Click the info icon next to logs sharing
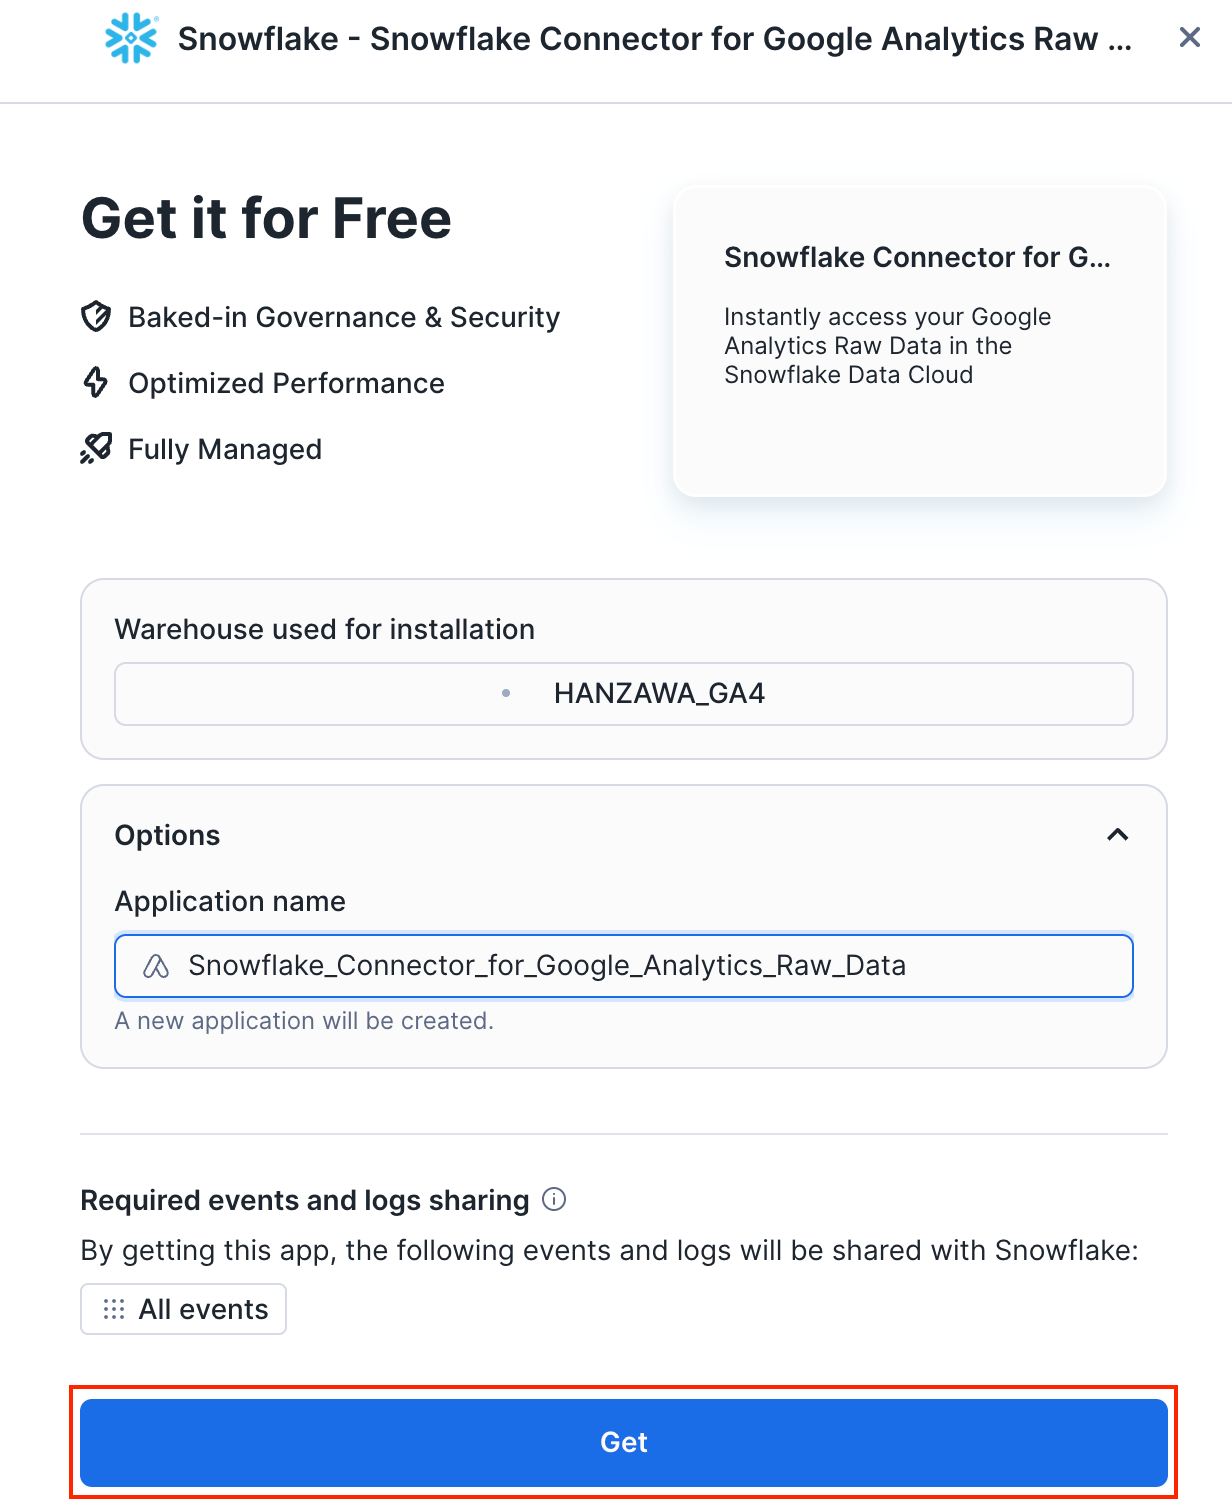1232x1506 pixels. click(x=554, y=1199)
